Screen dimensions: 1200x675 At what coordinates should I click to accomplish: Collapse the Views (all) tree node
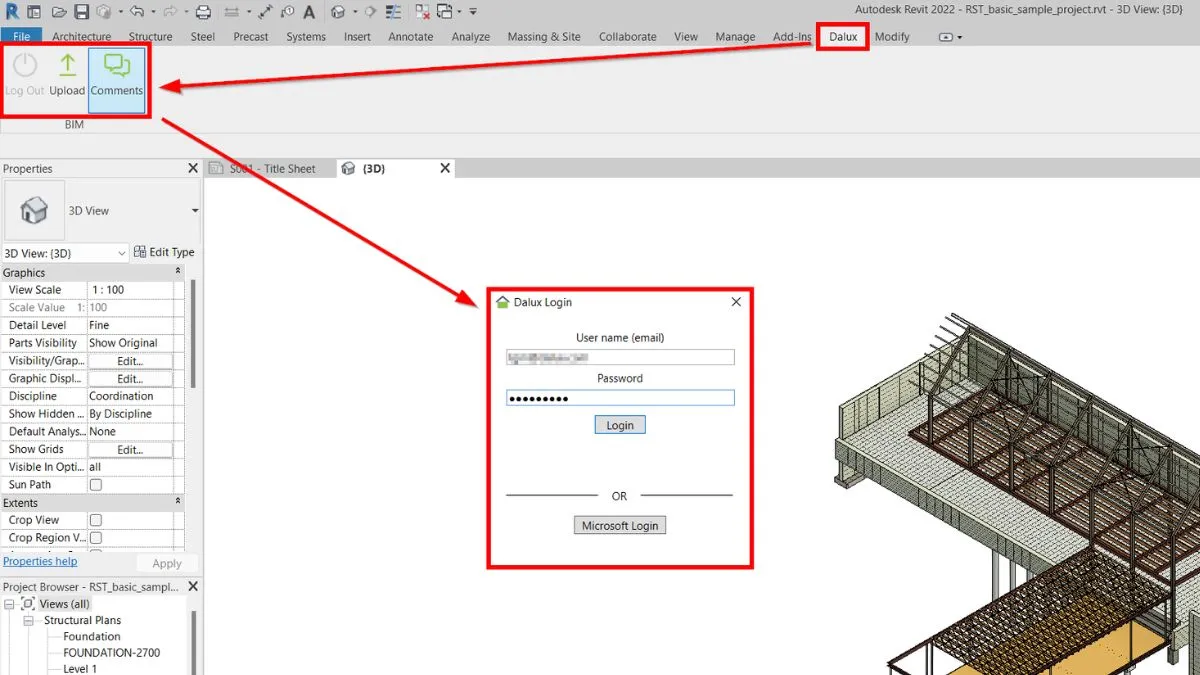[9, 604]
